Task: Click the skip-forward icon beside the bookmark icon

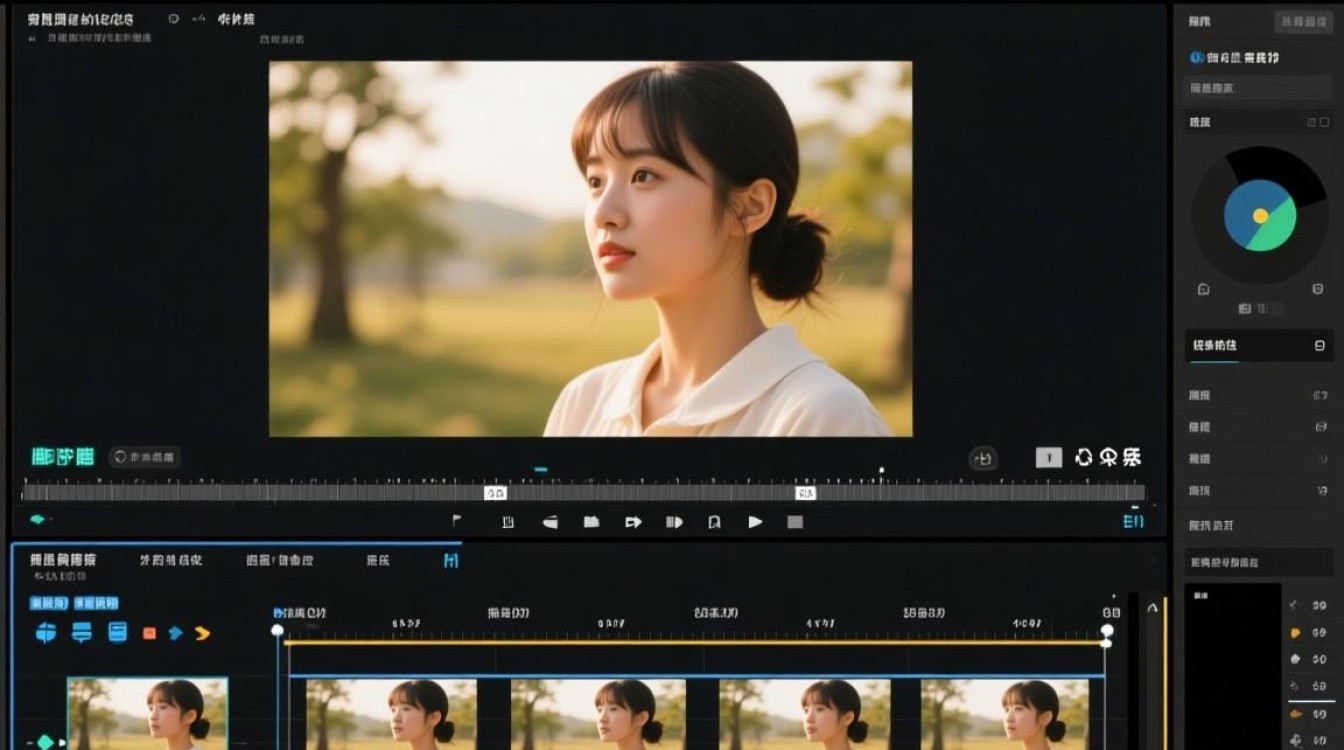Action: click(674, 522)
